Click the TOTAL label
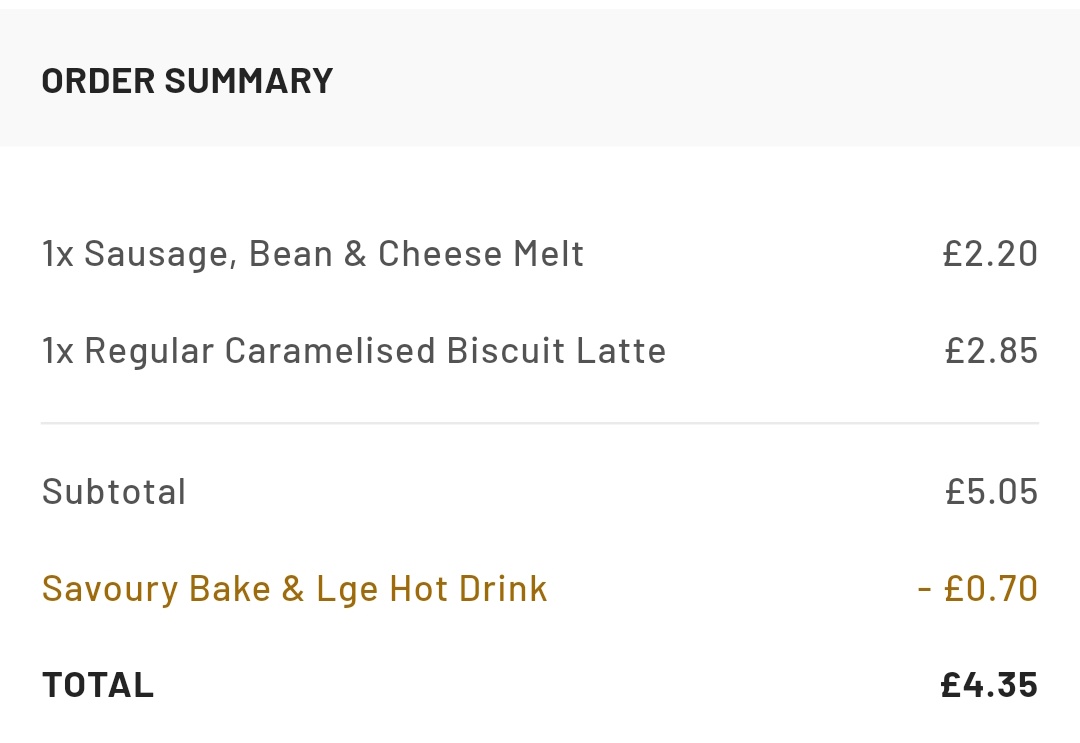Screen dimensions: 1080x743 coord(98,685)
